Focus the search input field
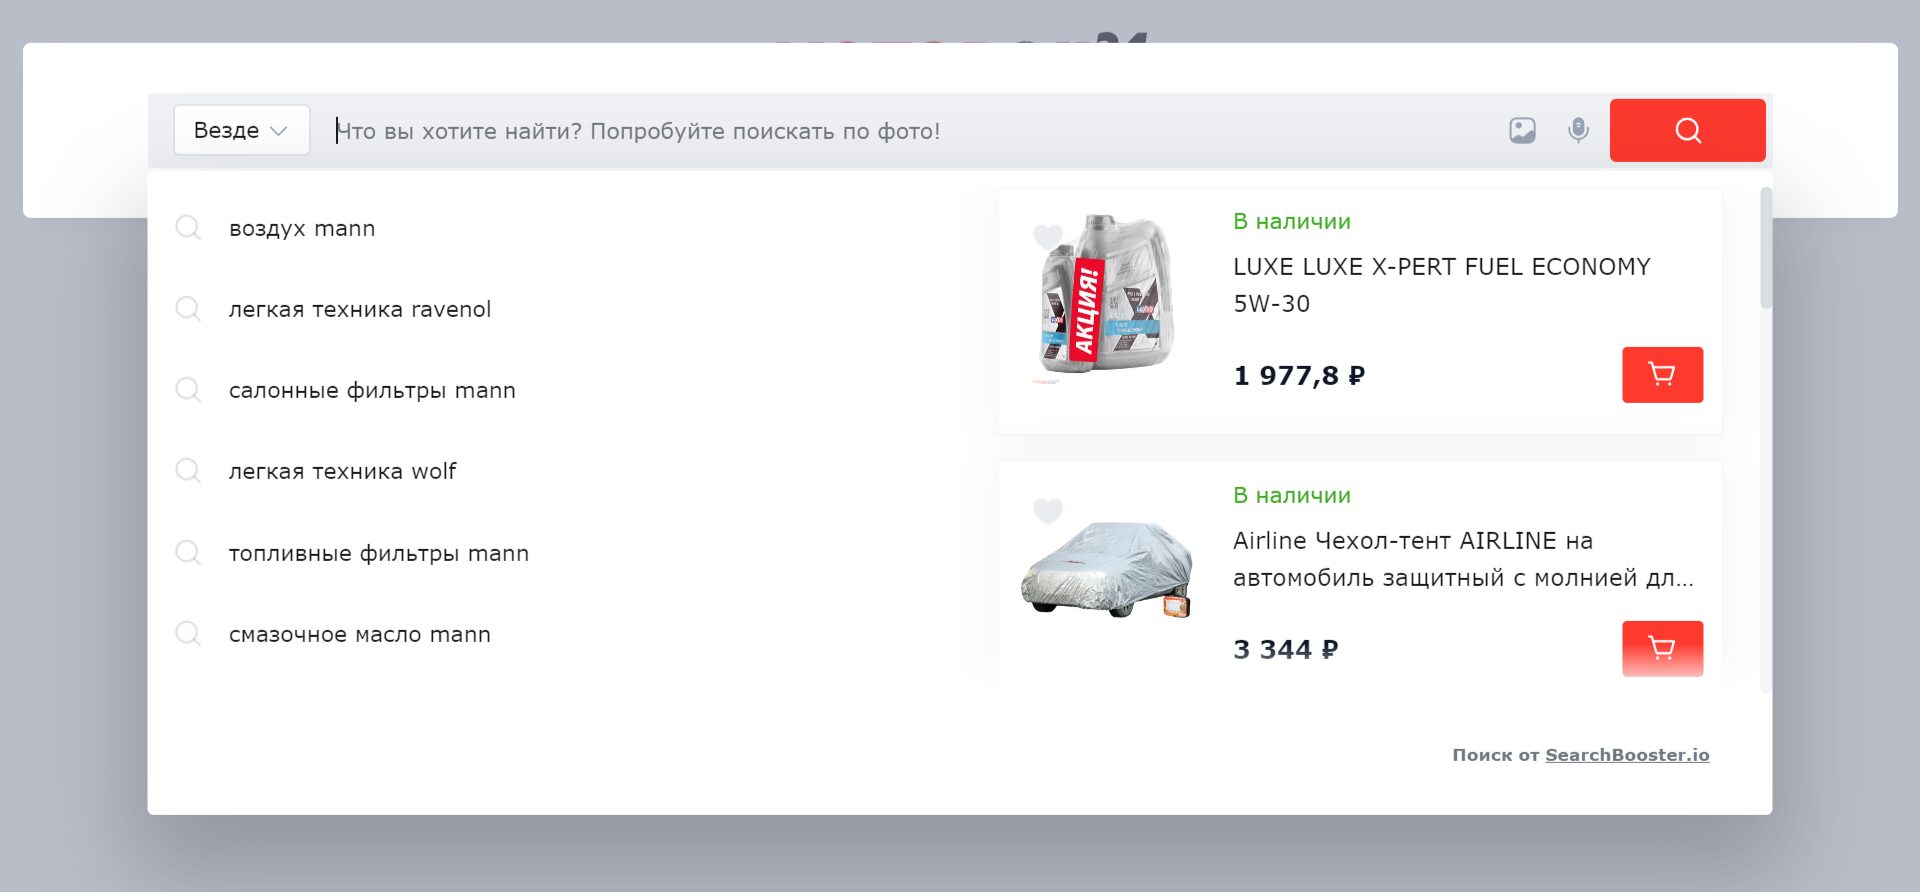 tap(910, 131)
